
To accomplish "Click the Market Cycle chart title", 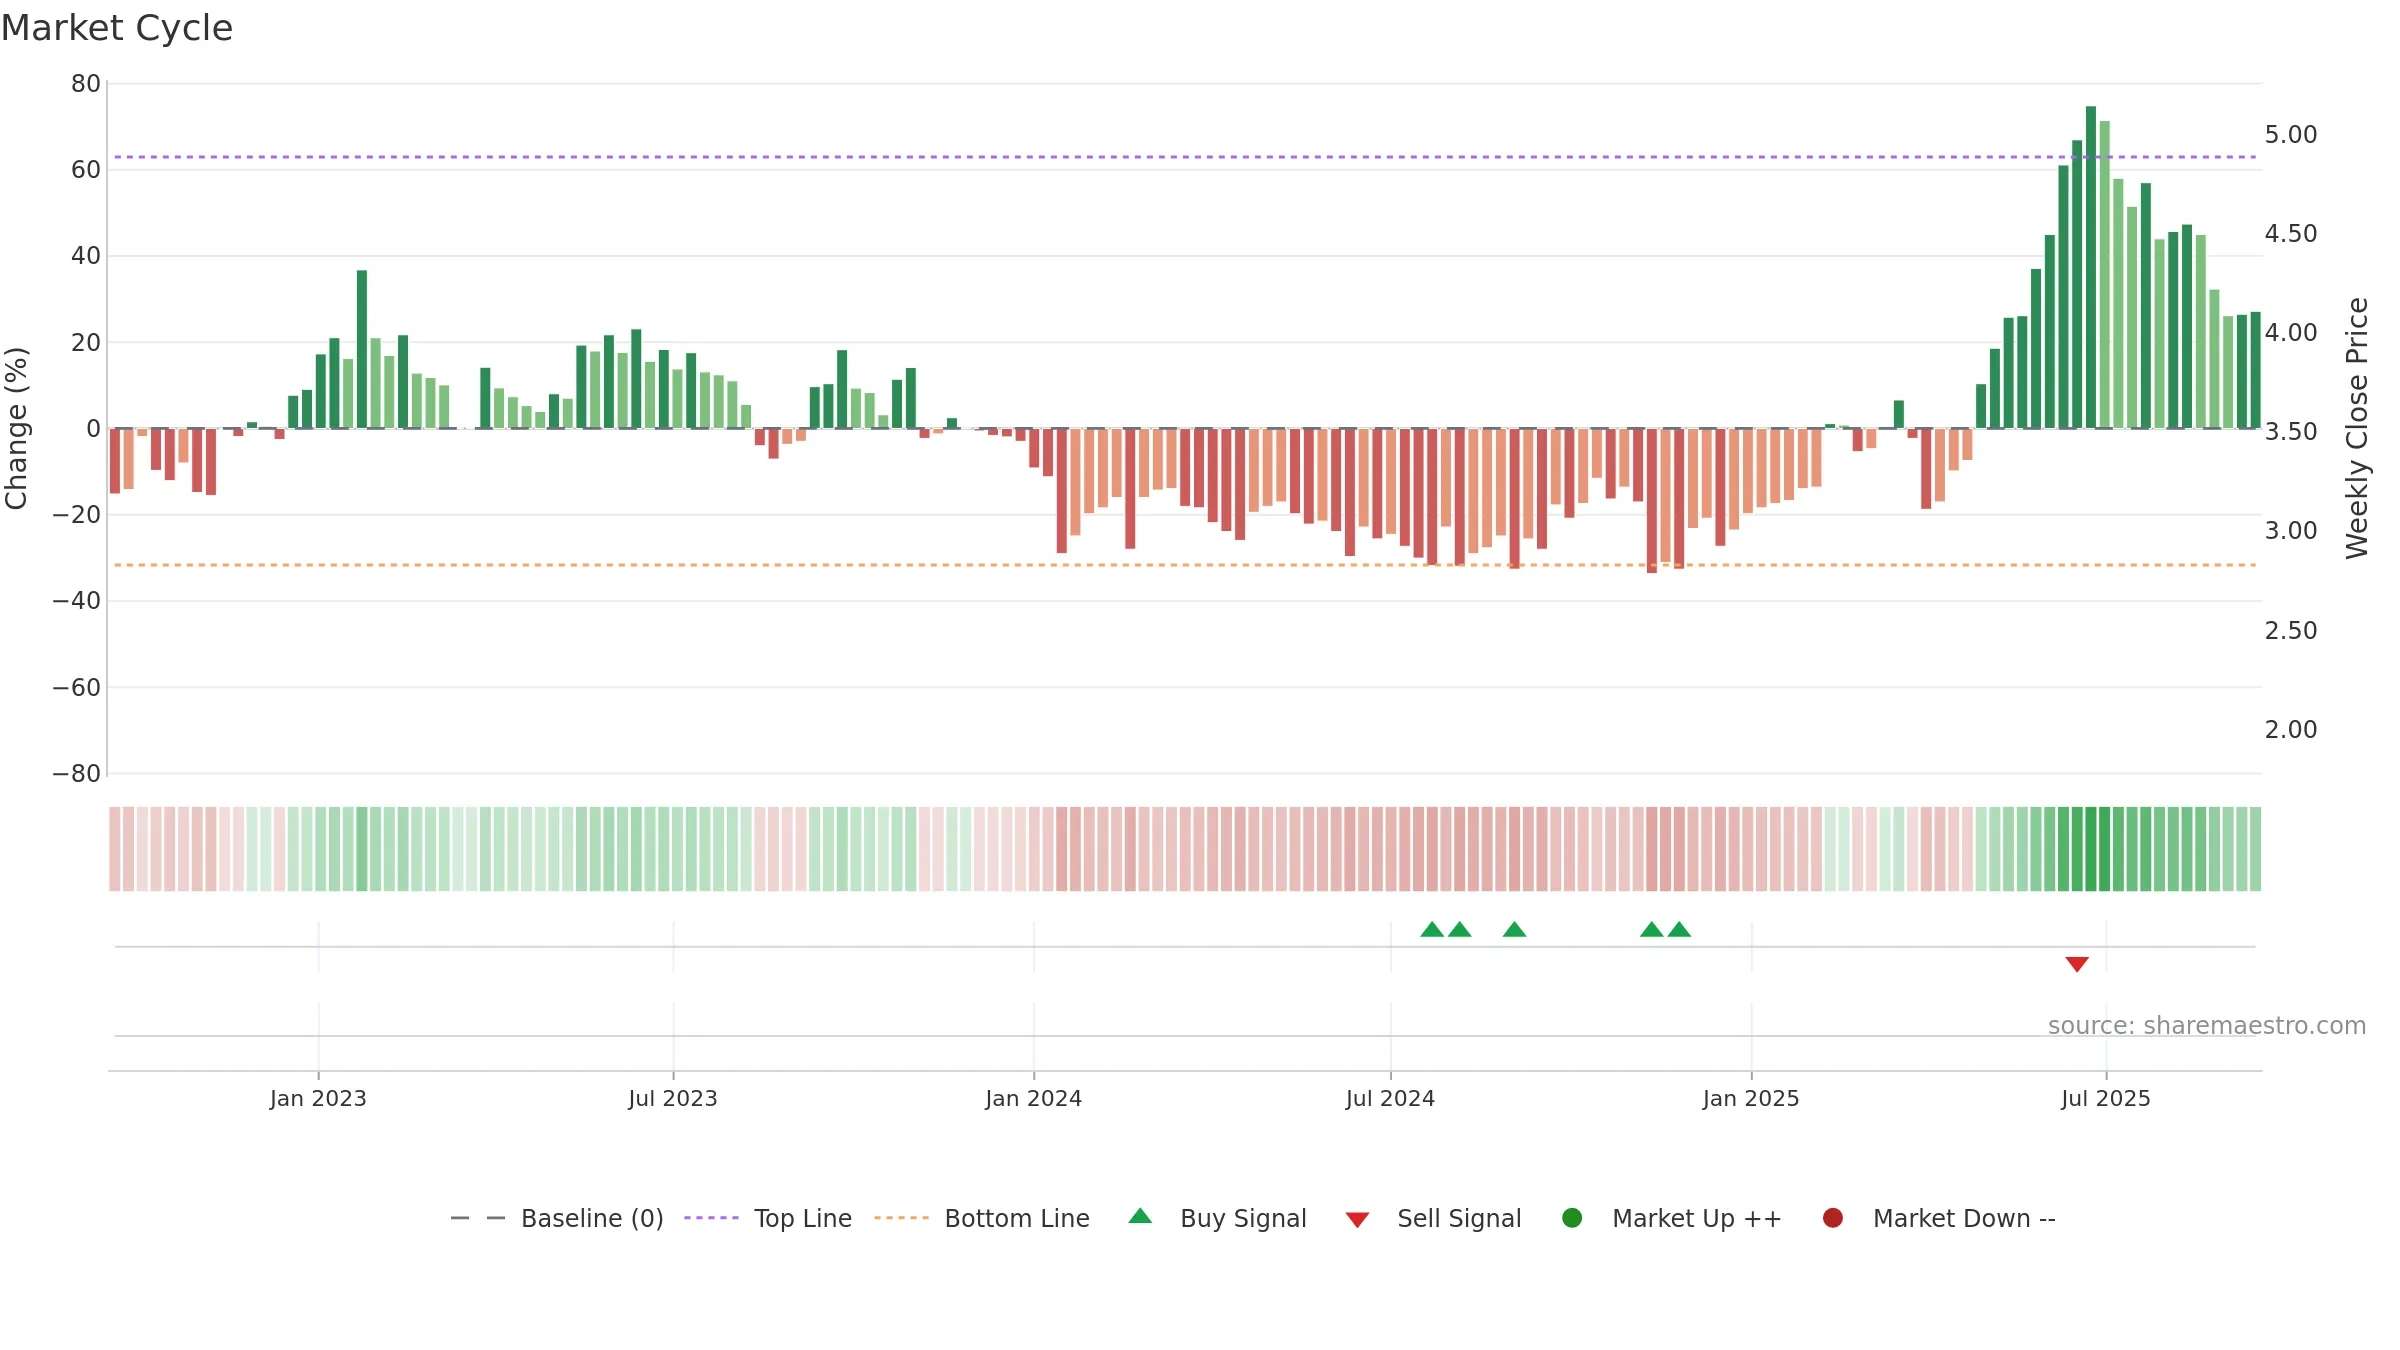I will 117,28.
